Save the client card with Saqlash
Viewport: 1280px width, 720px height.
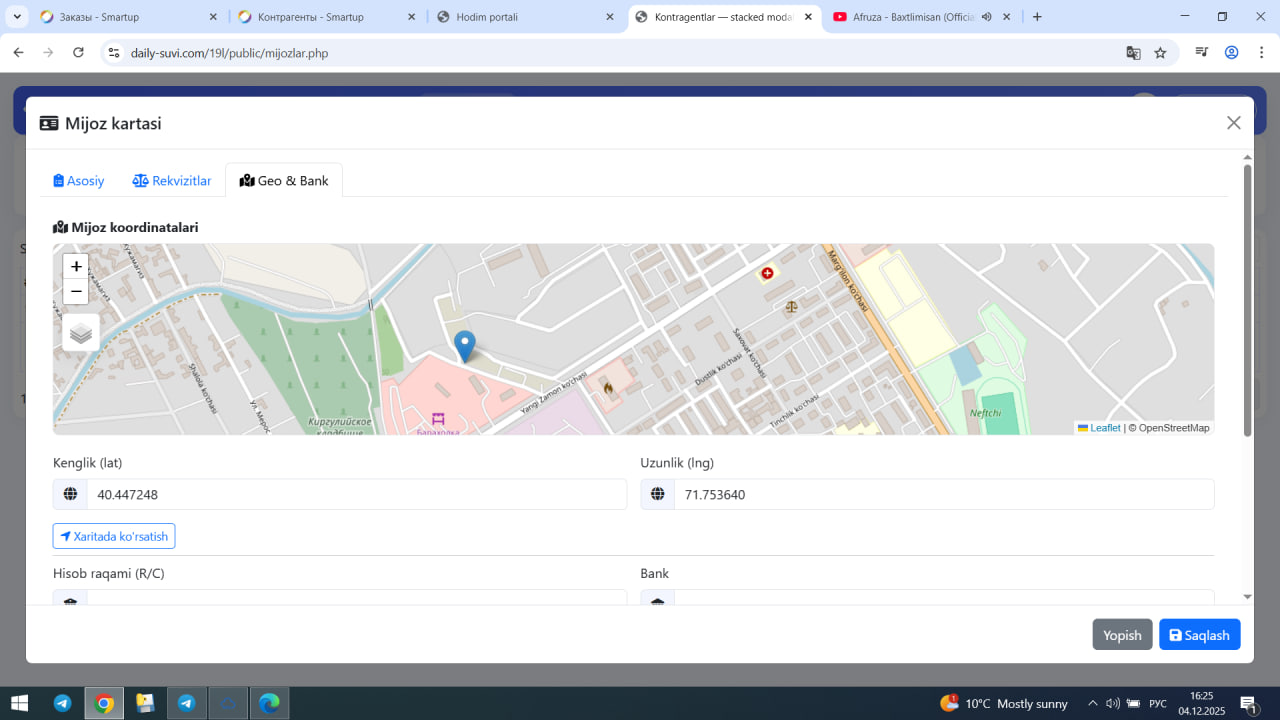(x=1199, y=635)
